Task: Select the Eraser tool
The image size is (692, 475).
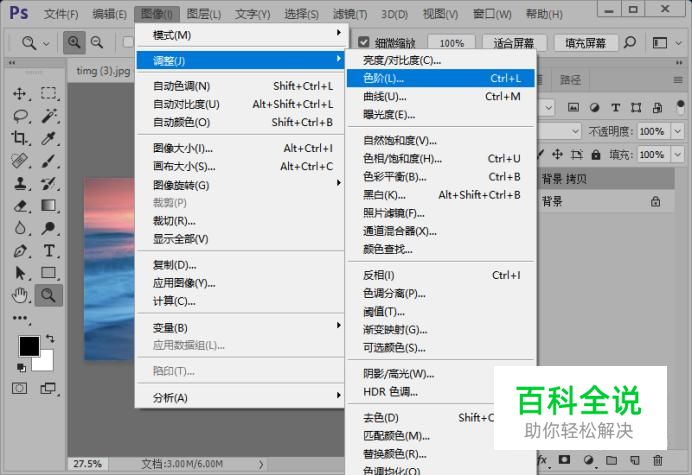Action: (19, 206)
